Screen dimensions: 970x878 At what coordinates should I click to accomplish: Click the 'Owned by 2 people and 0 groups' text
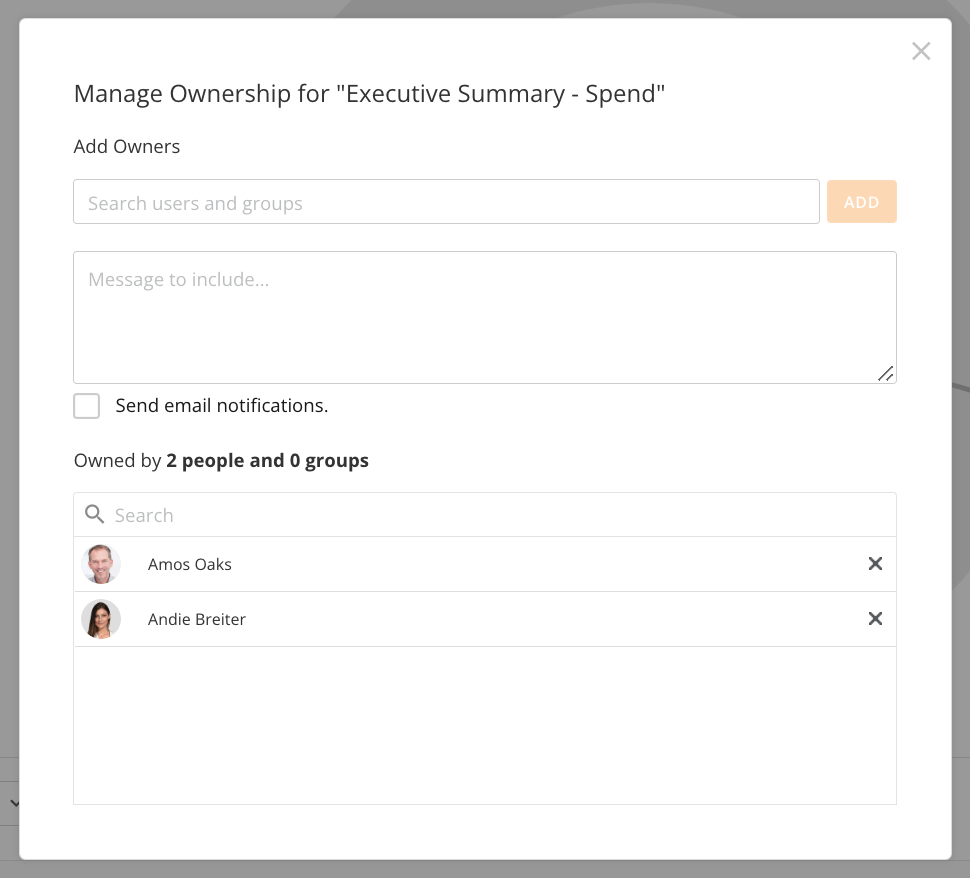coord(221,461)
